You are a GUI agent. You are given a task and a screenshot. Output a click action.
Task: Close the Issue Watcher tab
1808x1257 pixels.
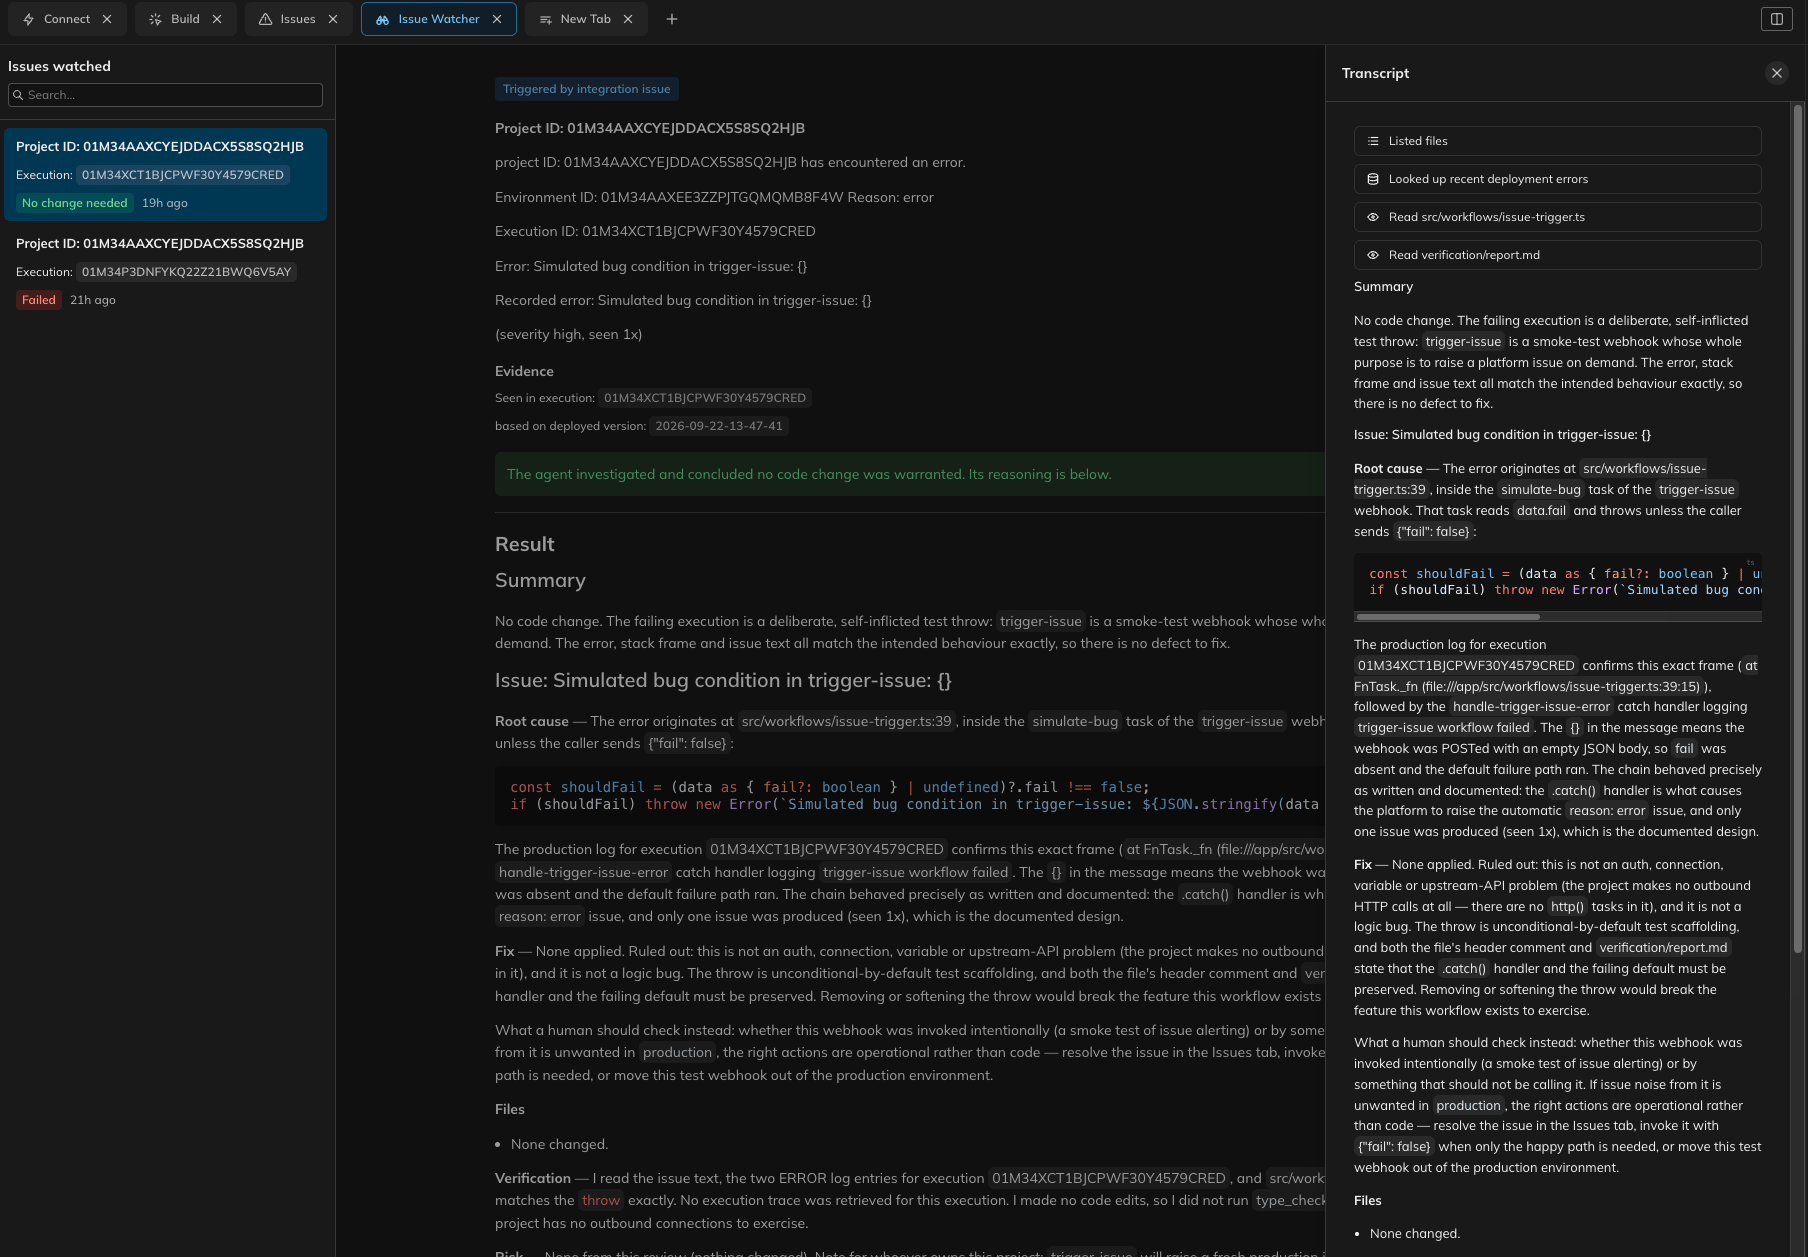[497, 19]
